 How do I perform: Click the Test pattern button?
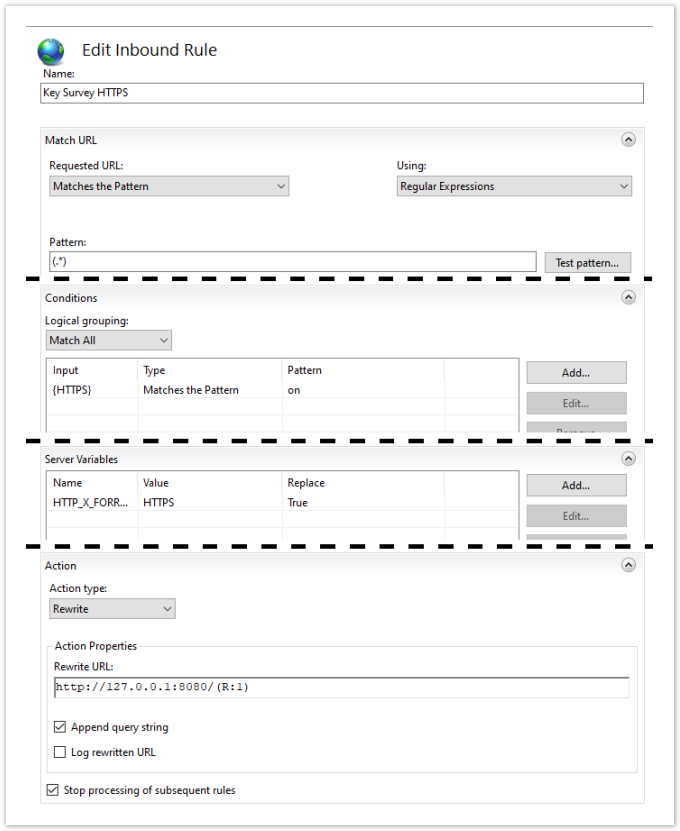(587, 263)
